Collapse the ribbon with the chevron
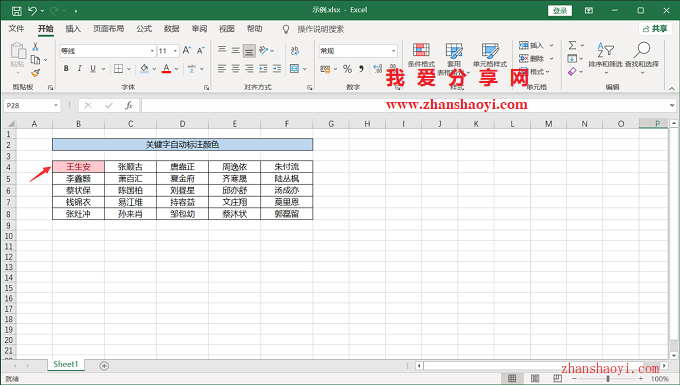680x385 pixels. [x=672, y=88]
